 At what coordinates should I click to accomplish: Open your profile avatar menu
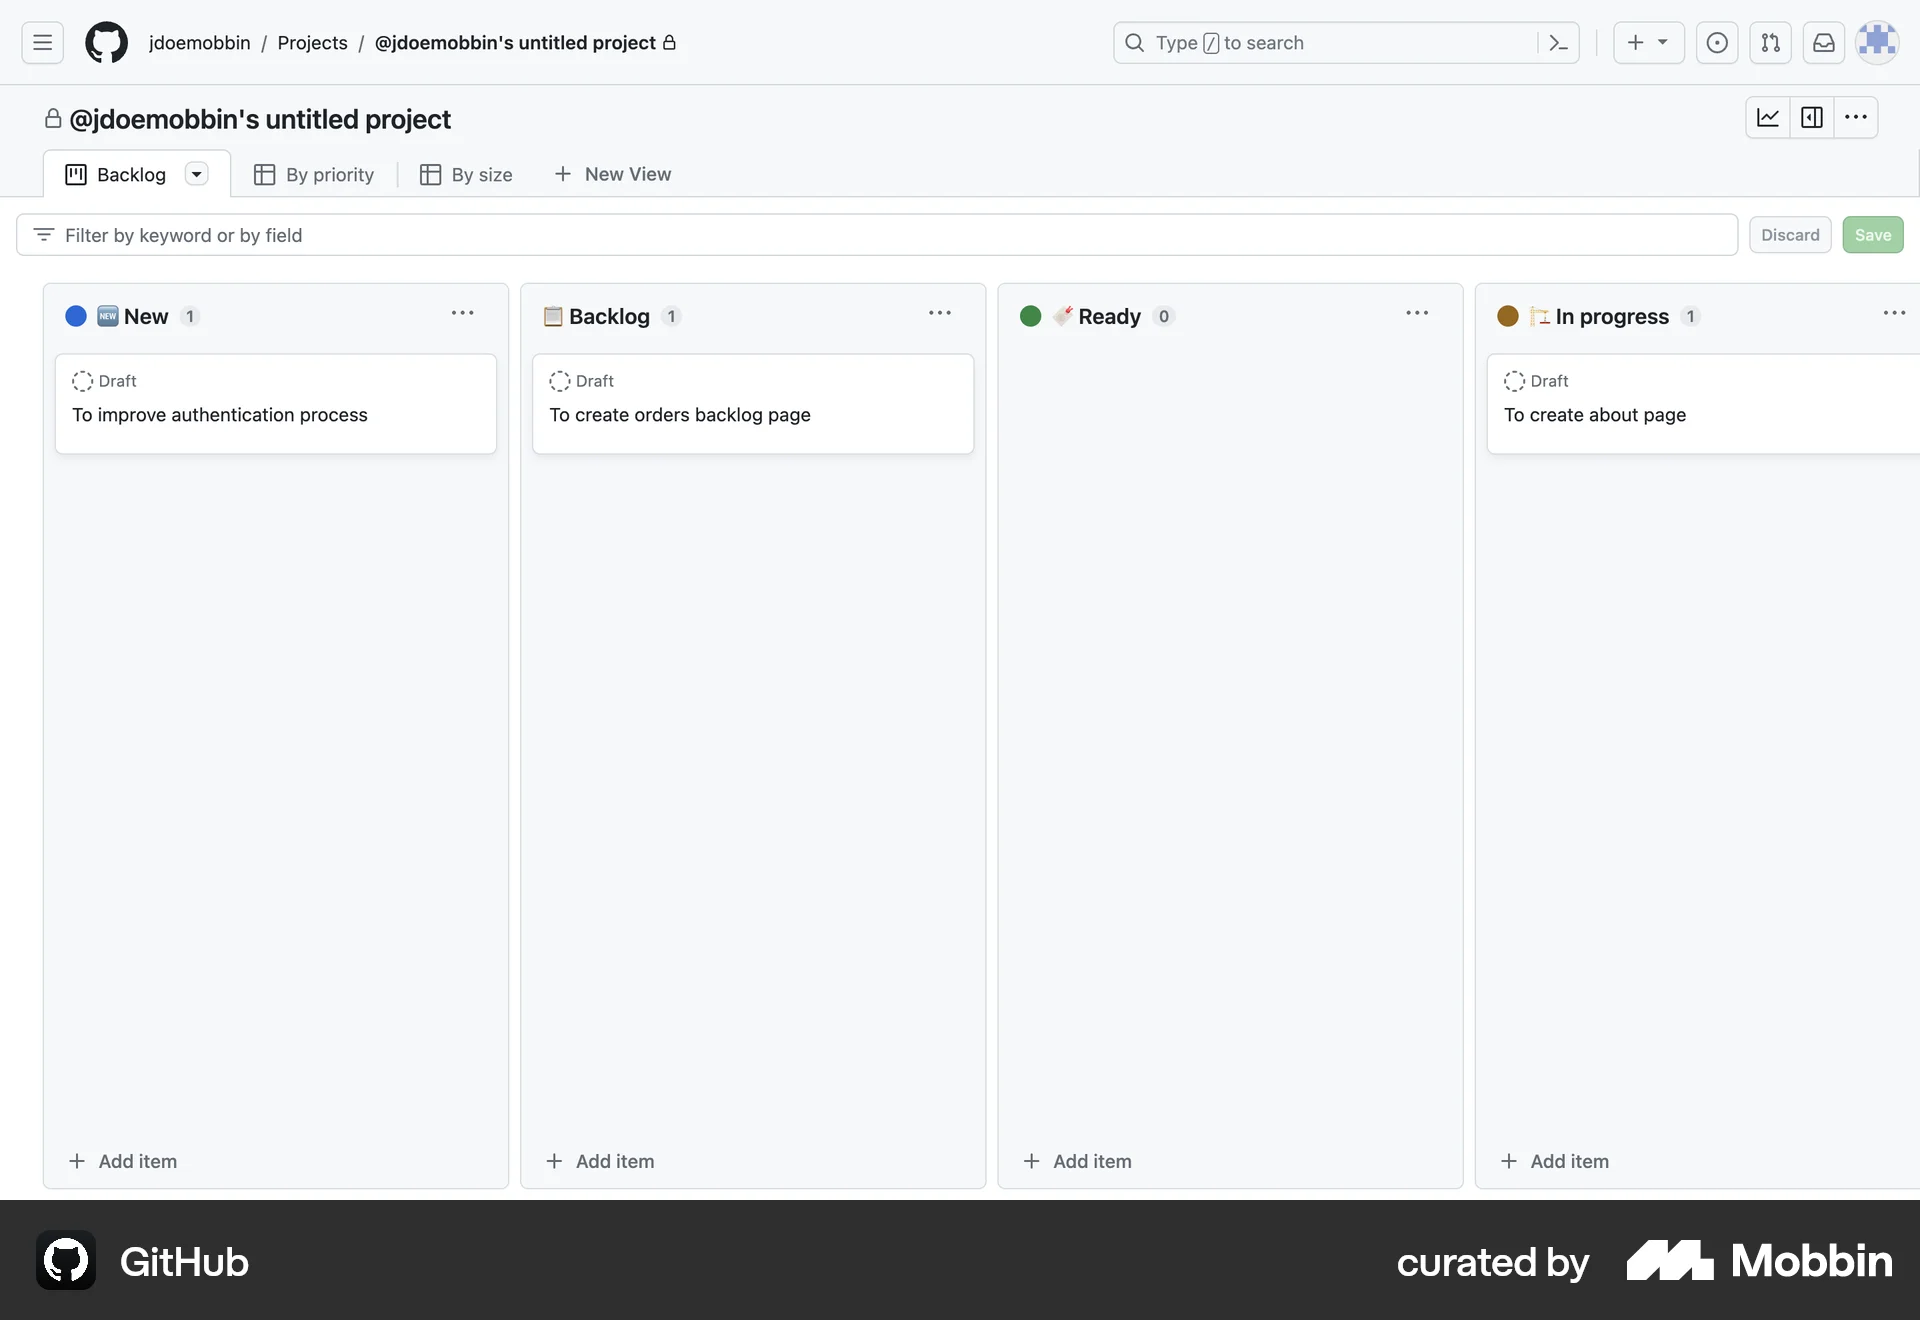click(x=1877, y=42)
